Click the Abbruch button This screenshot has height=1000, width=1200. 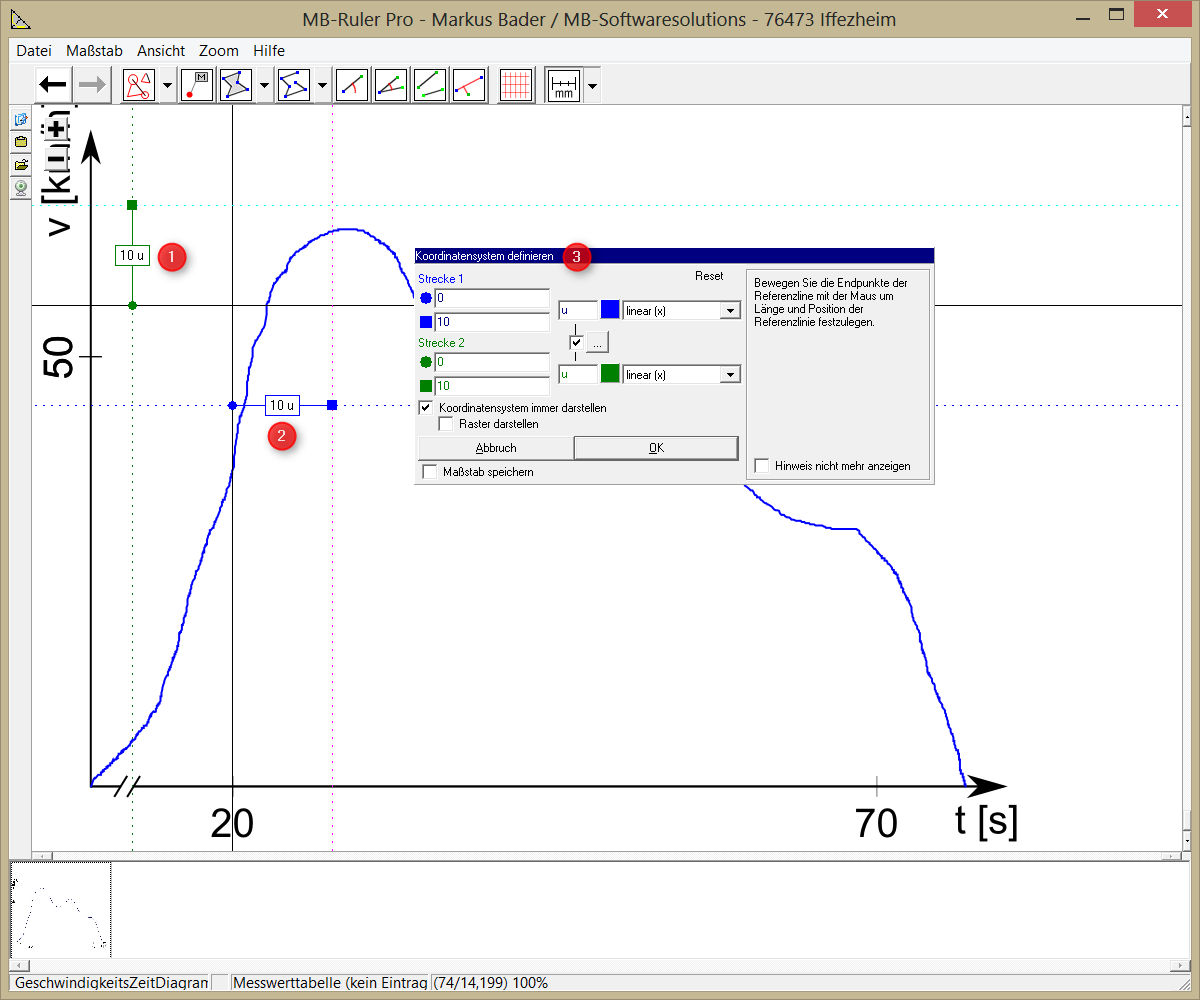point(496,448)
